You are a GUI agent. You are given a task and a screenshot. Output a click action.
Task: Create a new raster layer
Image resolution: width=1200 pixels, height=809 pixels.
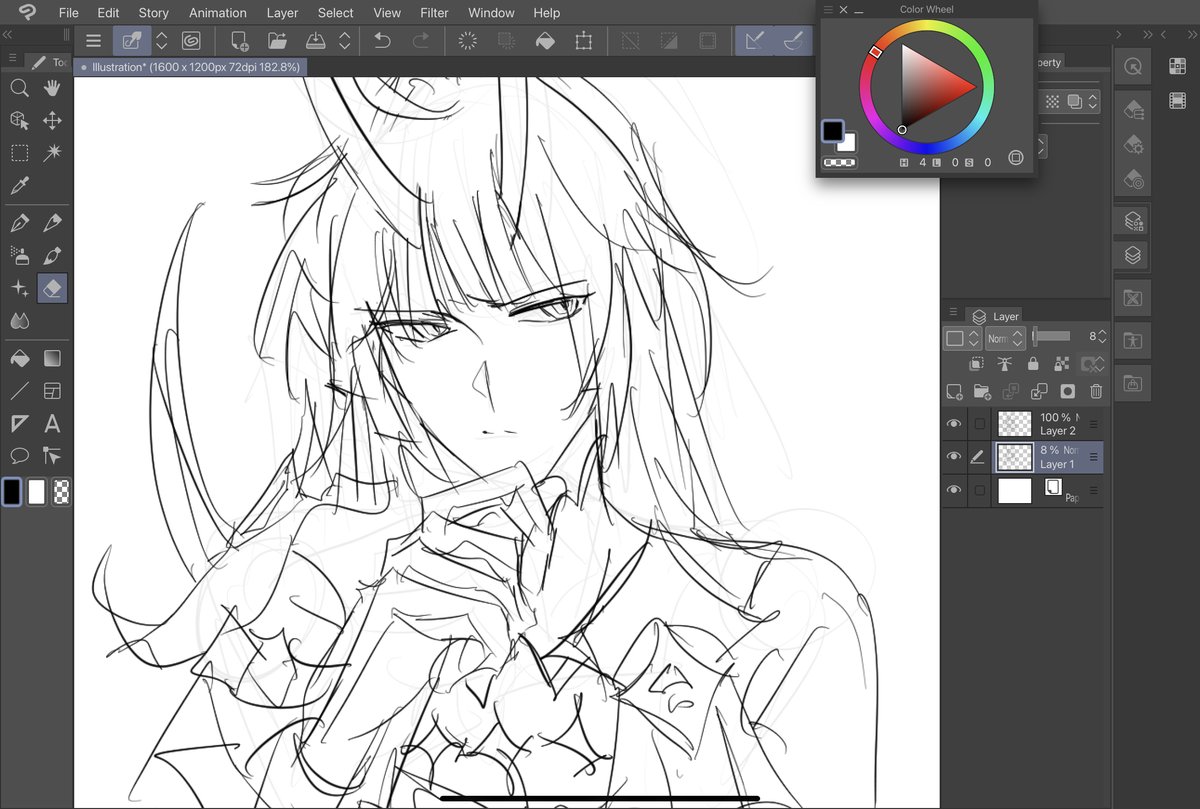pos(953,391)
